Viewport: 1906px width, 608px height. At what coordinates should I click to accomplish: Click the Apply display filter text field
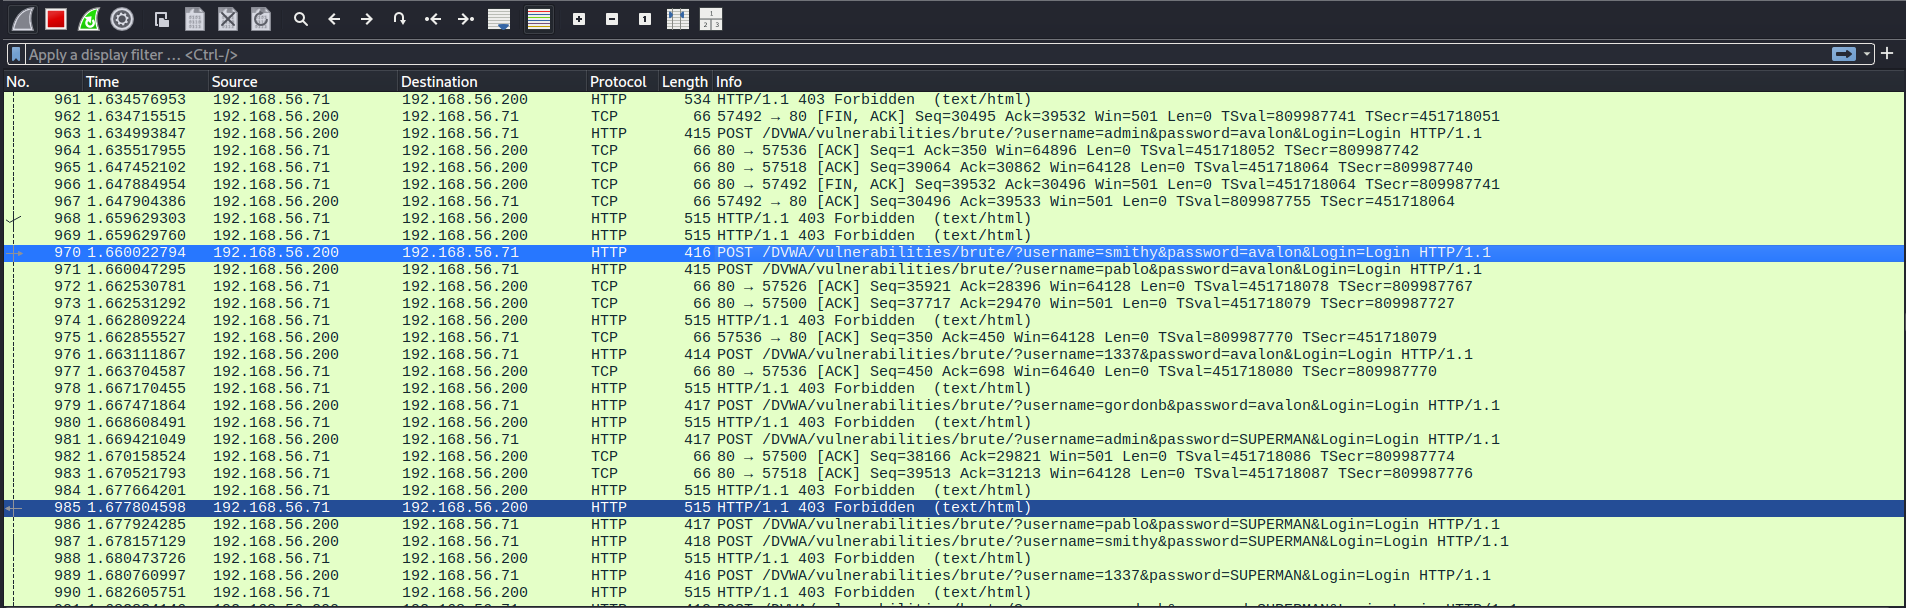[x=900, y=54]
